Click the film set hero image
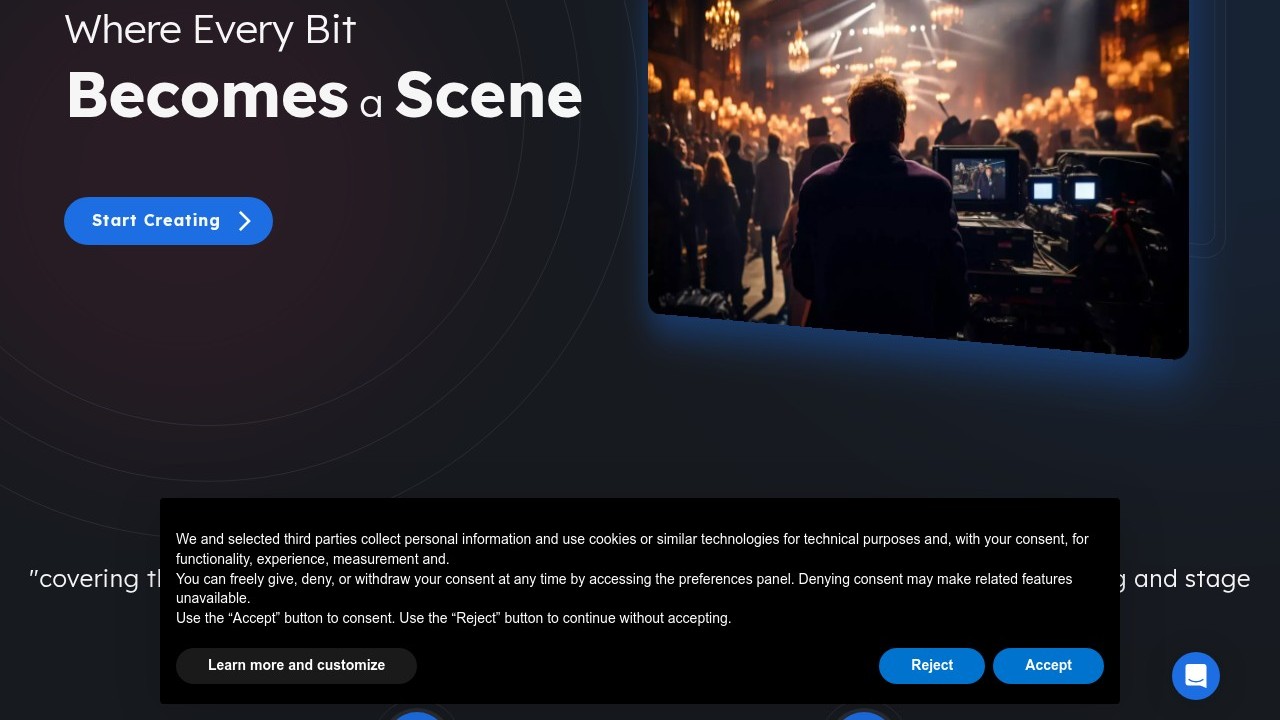Screen dimensions: 1280x720 (918, 170)
